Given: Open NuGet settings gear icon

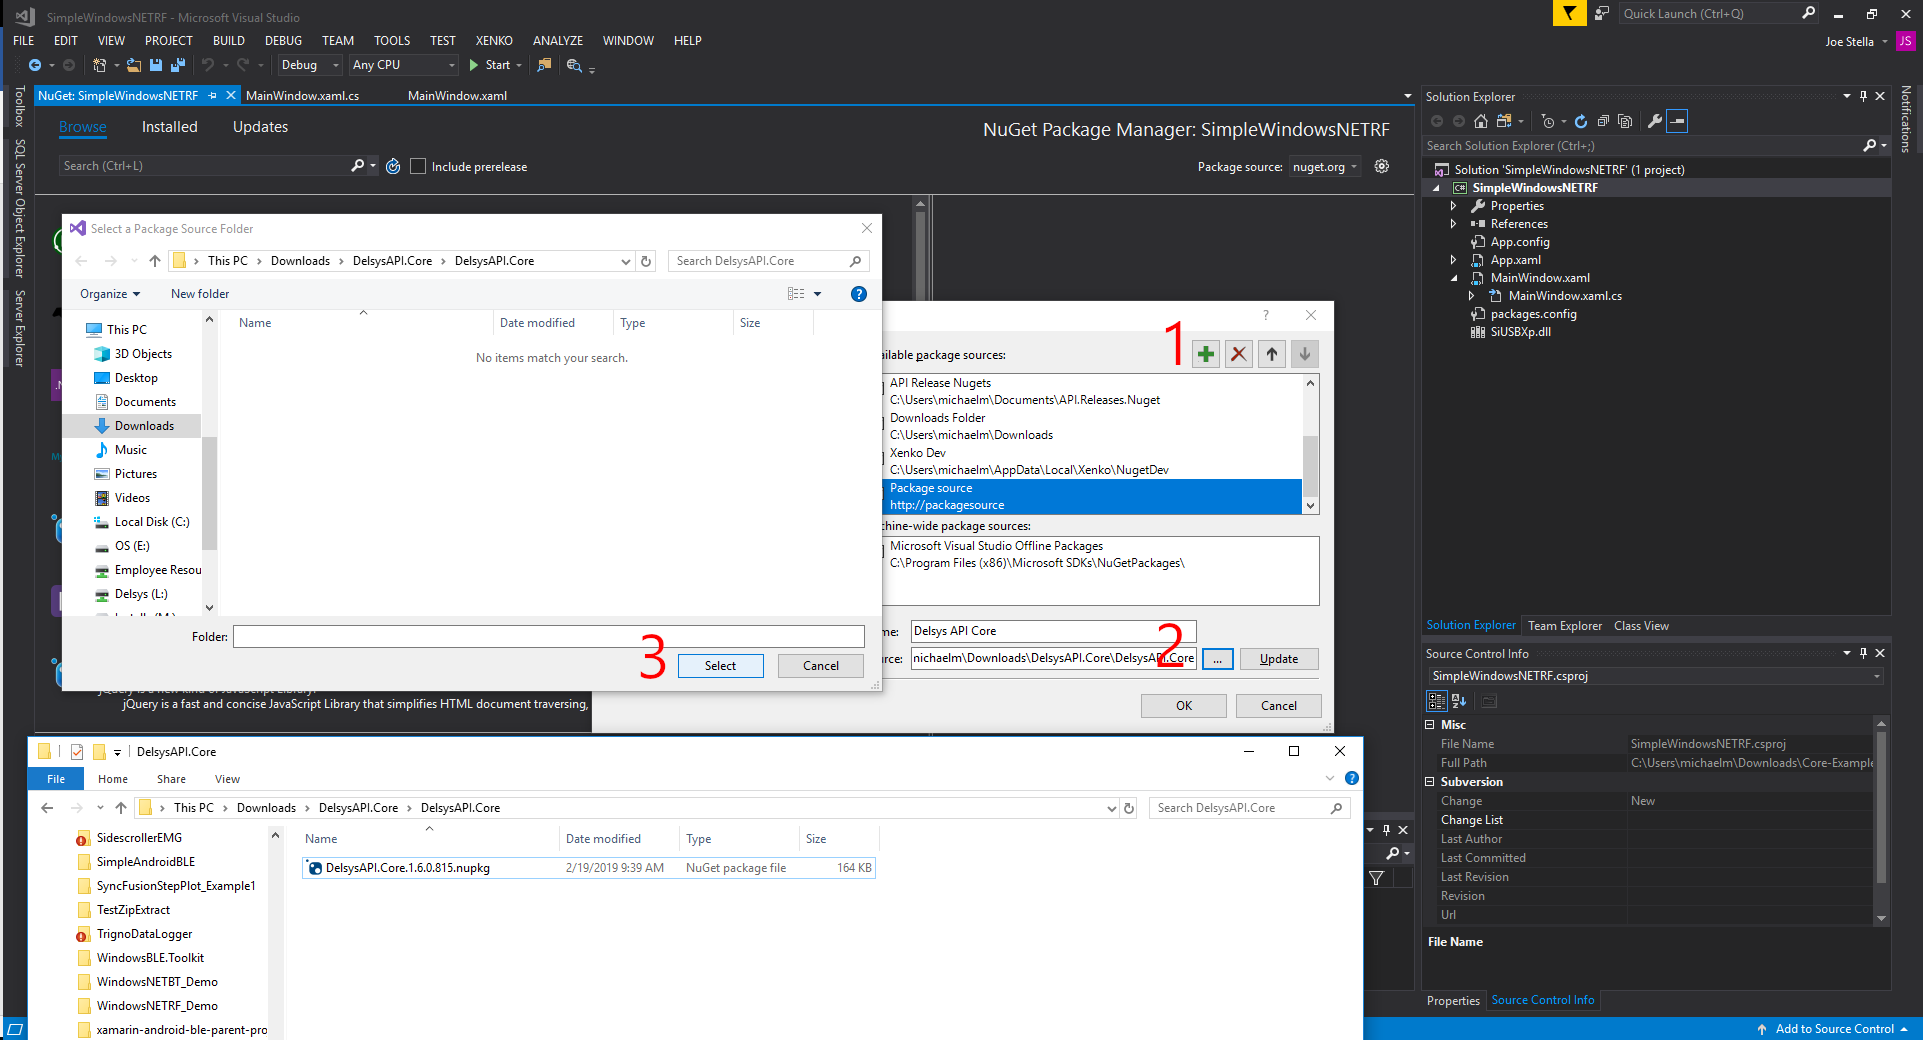Looking at the screenshot, I should click(x=1382, y=166).
